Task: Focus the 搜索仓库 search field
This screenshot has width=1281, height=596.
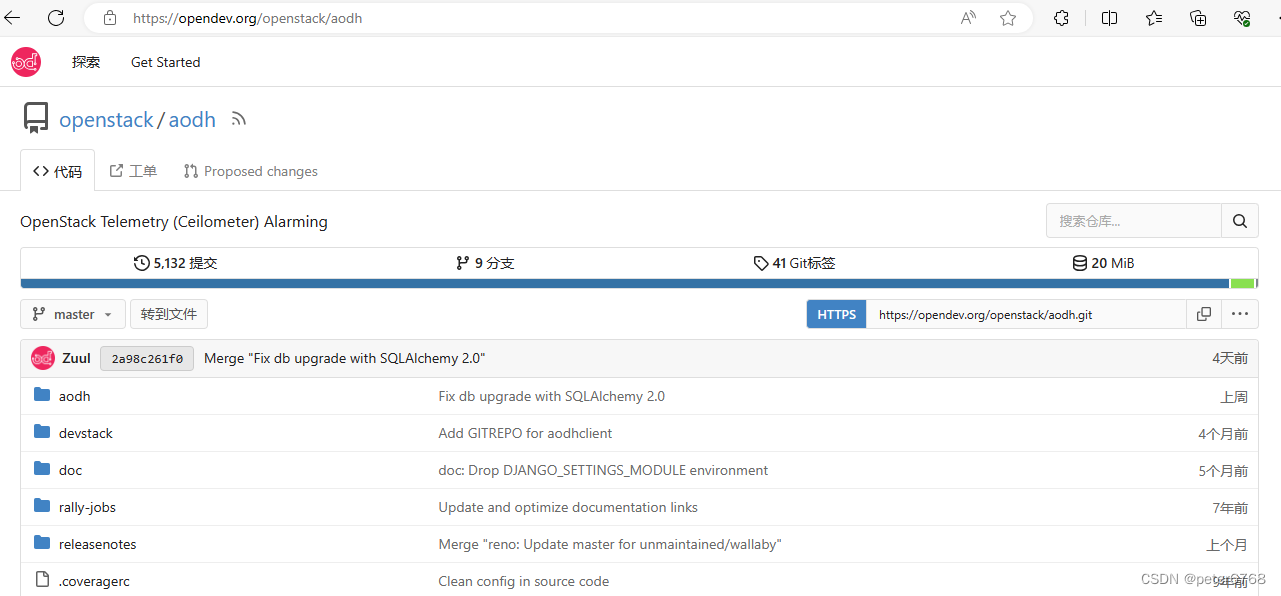Action: (x=1134, y=221)
